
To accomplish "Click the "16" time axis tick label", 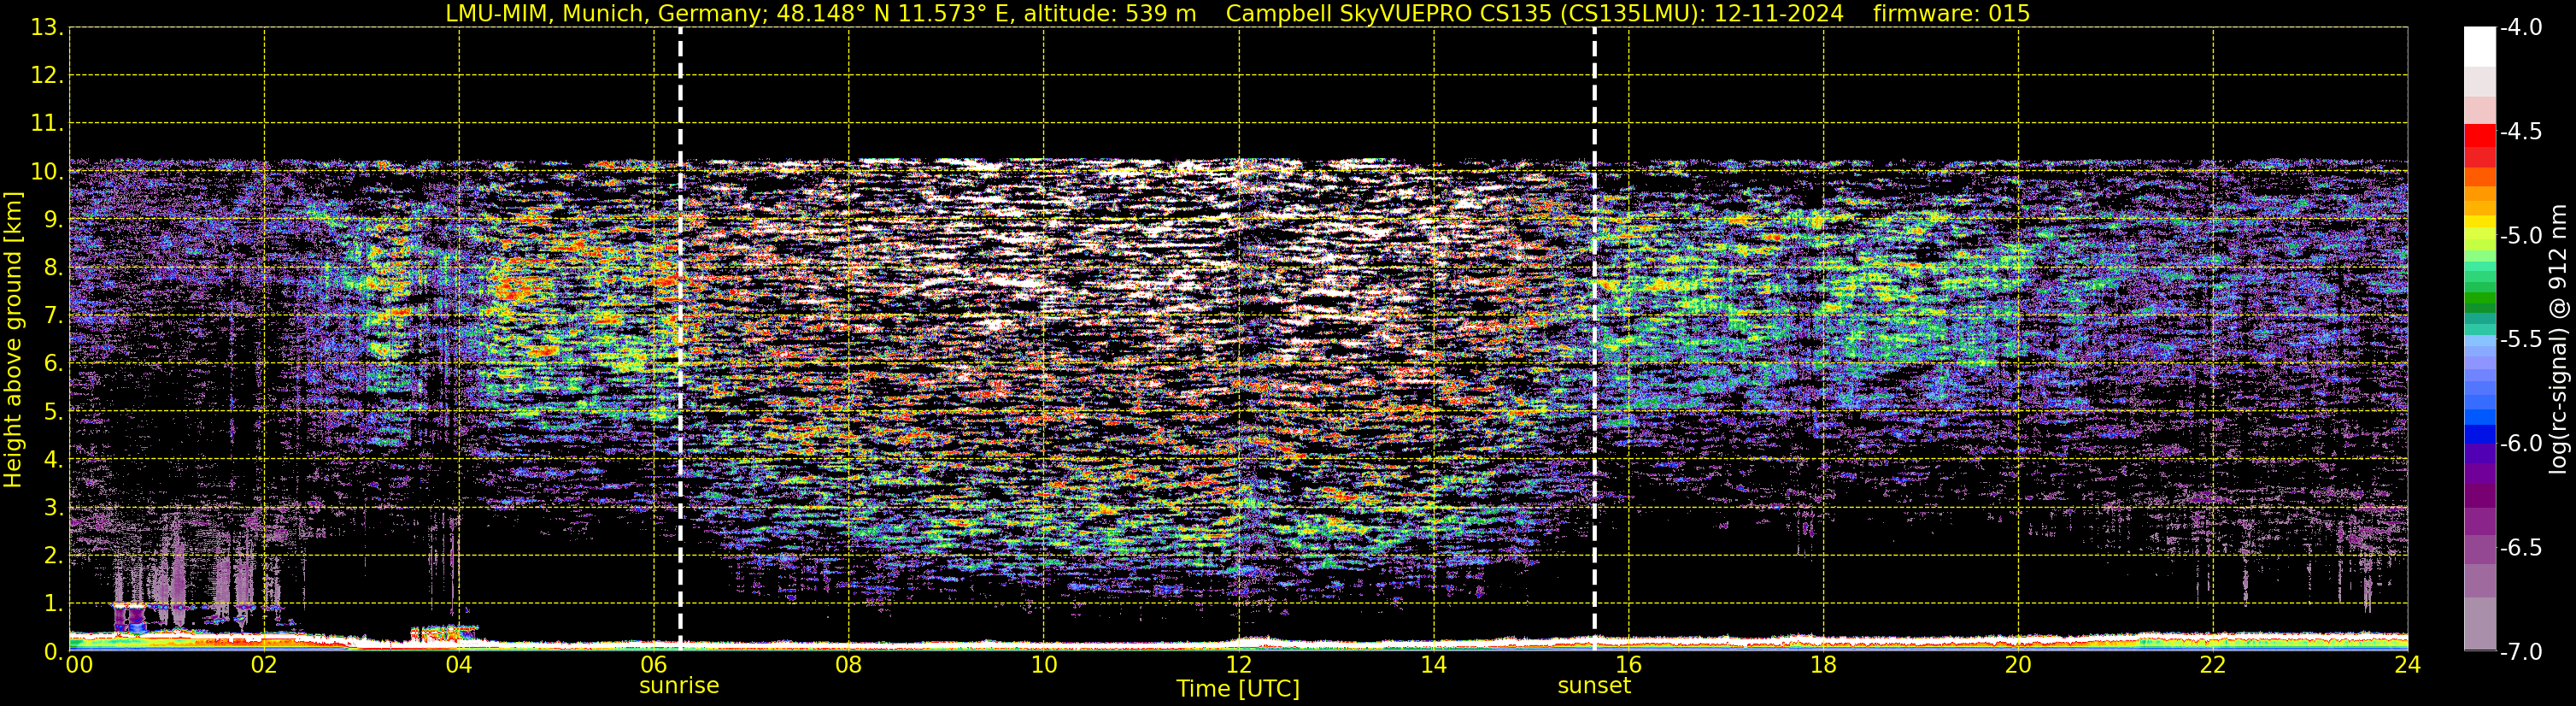I will [1629, 665].
